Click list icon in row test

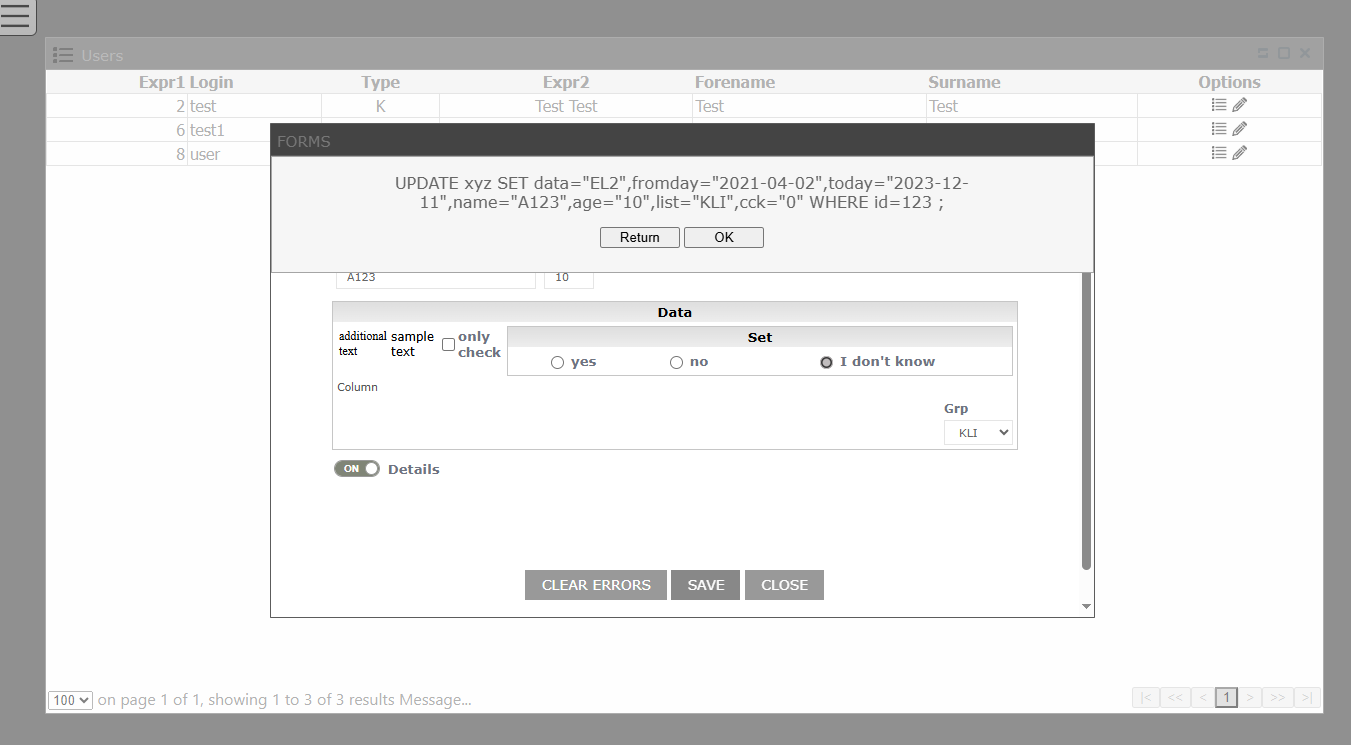tap(1218, 105)
